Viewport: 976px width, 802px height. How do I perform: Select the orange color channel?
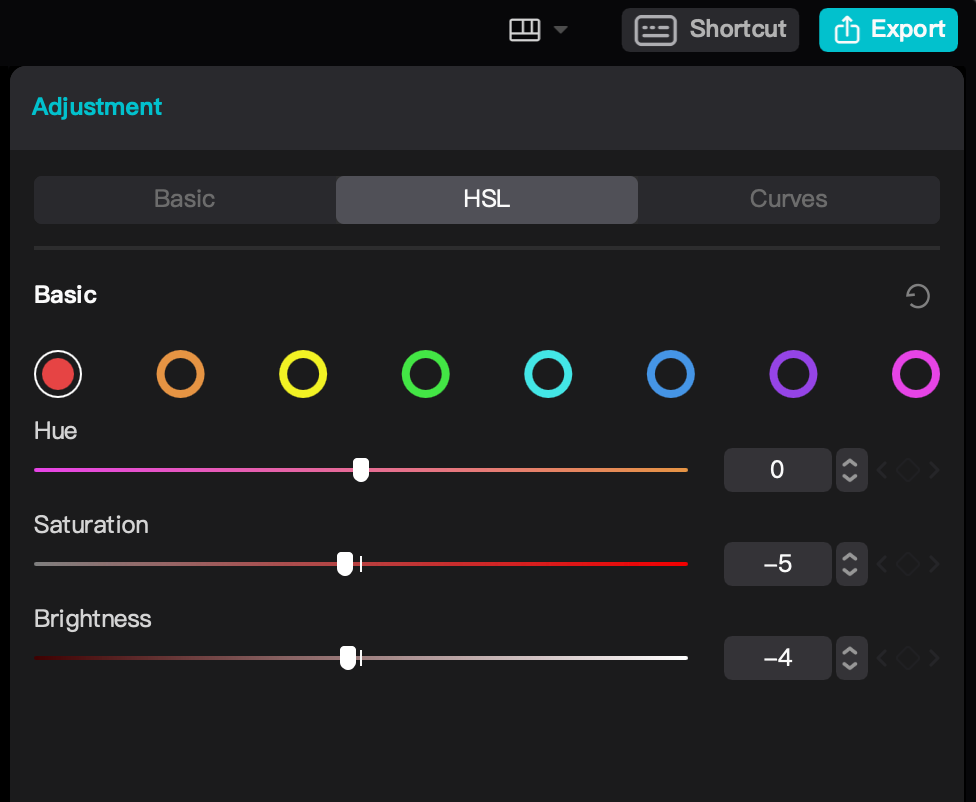[180, 374]
